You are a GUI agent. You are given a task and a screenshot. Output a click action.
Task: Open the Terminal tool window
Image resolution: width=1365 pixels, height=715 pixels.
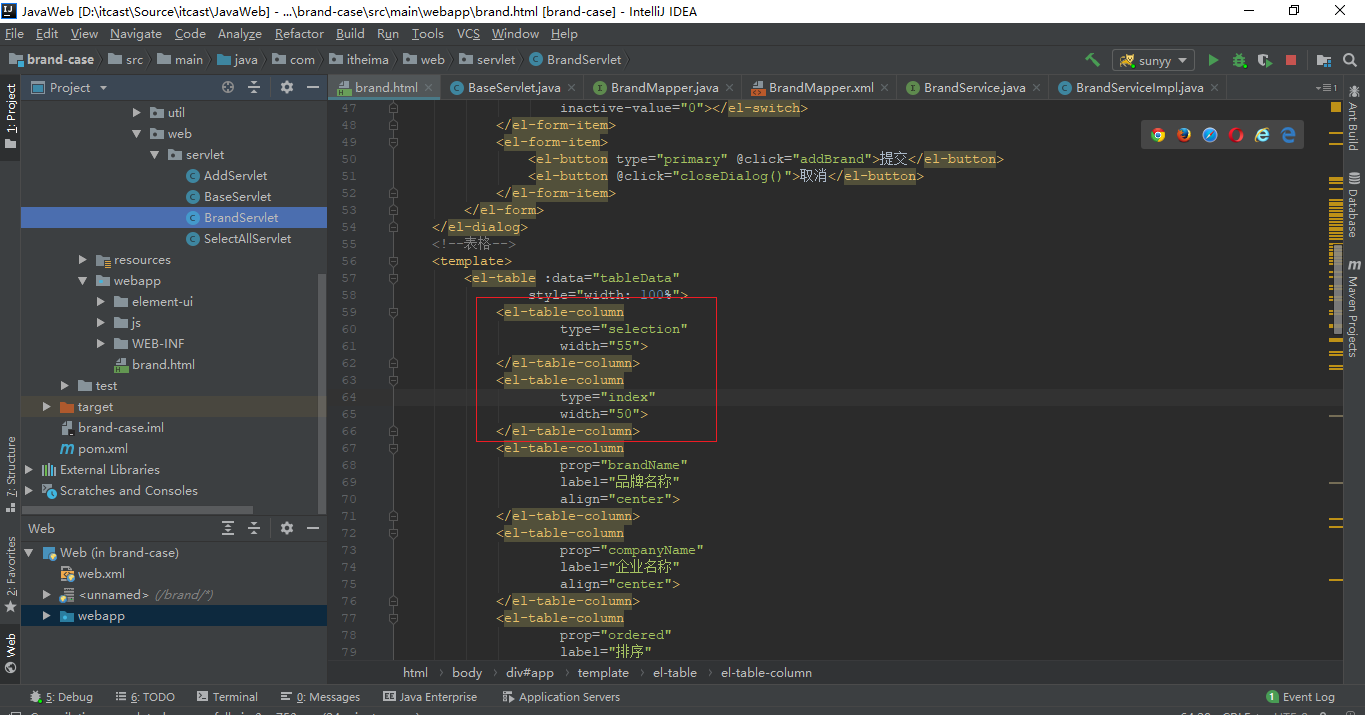click(227, 697)
